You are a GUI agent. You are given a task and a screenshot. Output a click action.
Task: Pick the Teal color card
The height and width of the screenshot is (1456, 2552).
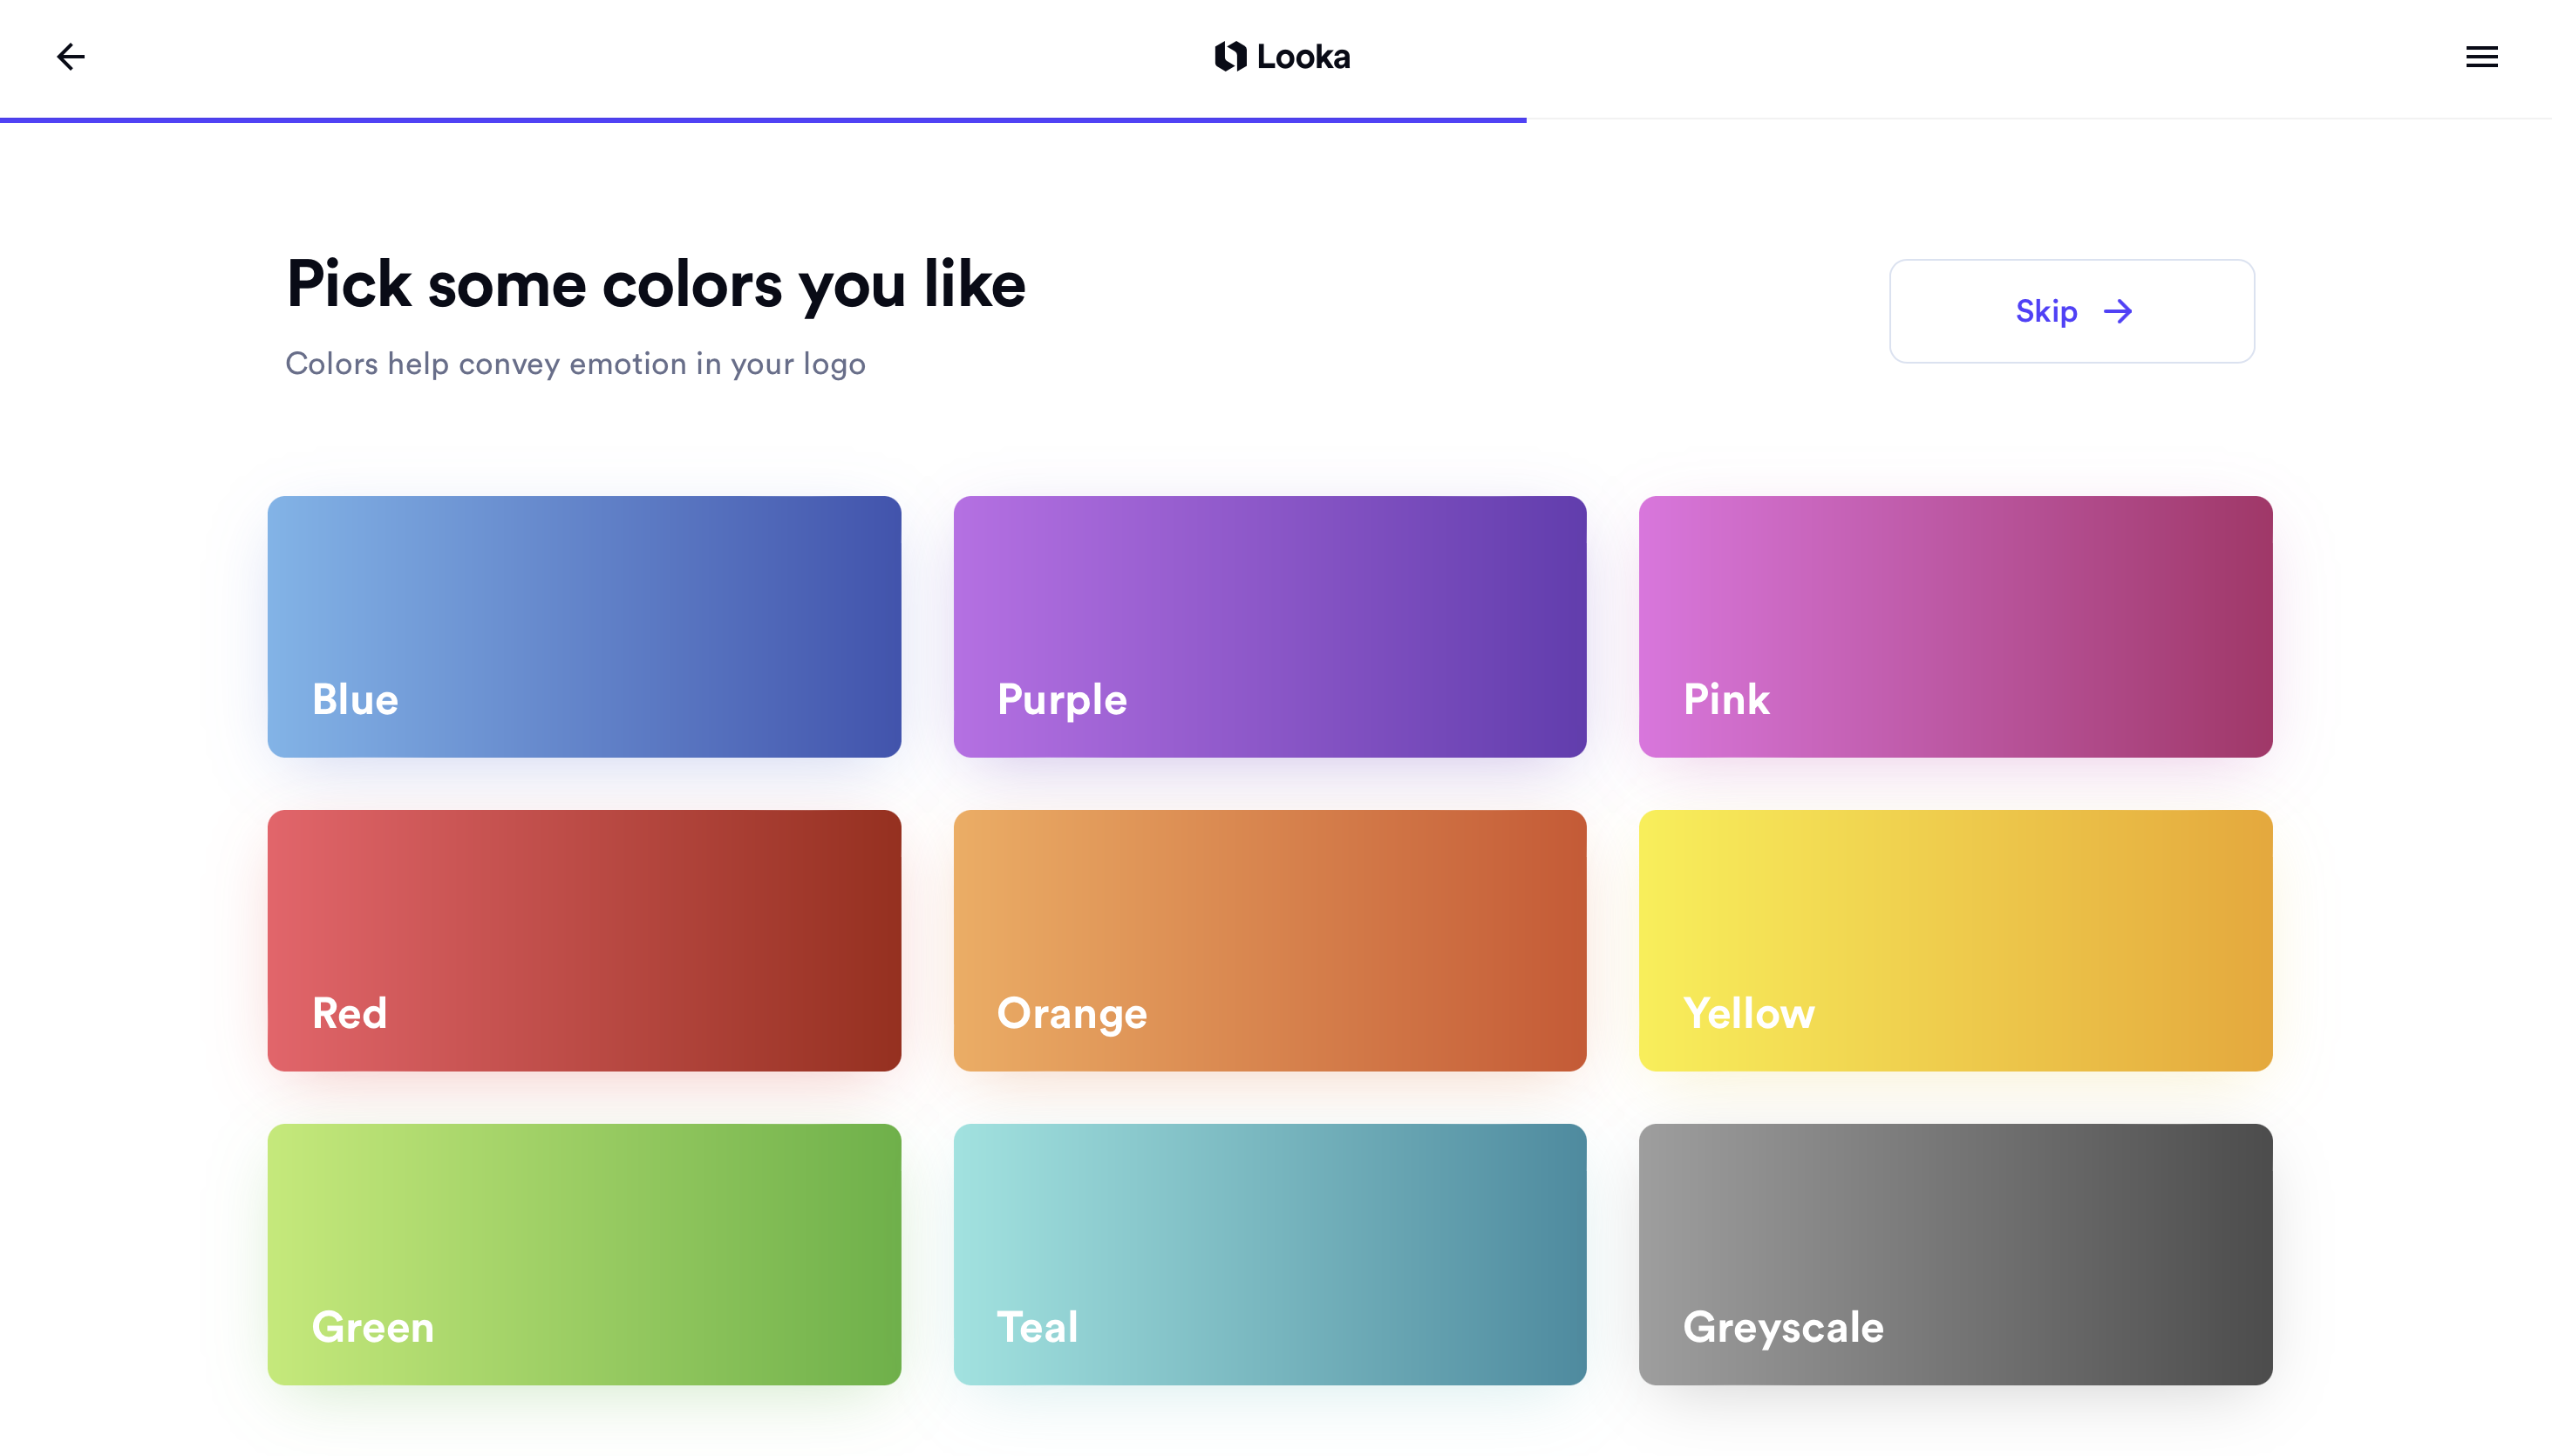tap(1269, 1254)
